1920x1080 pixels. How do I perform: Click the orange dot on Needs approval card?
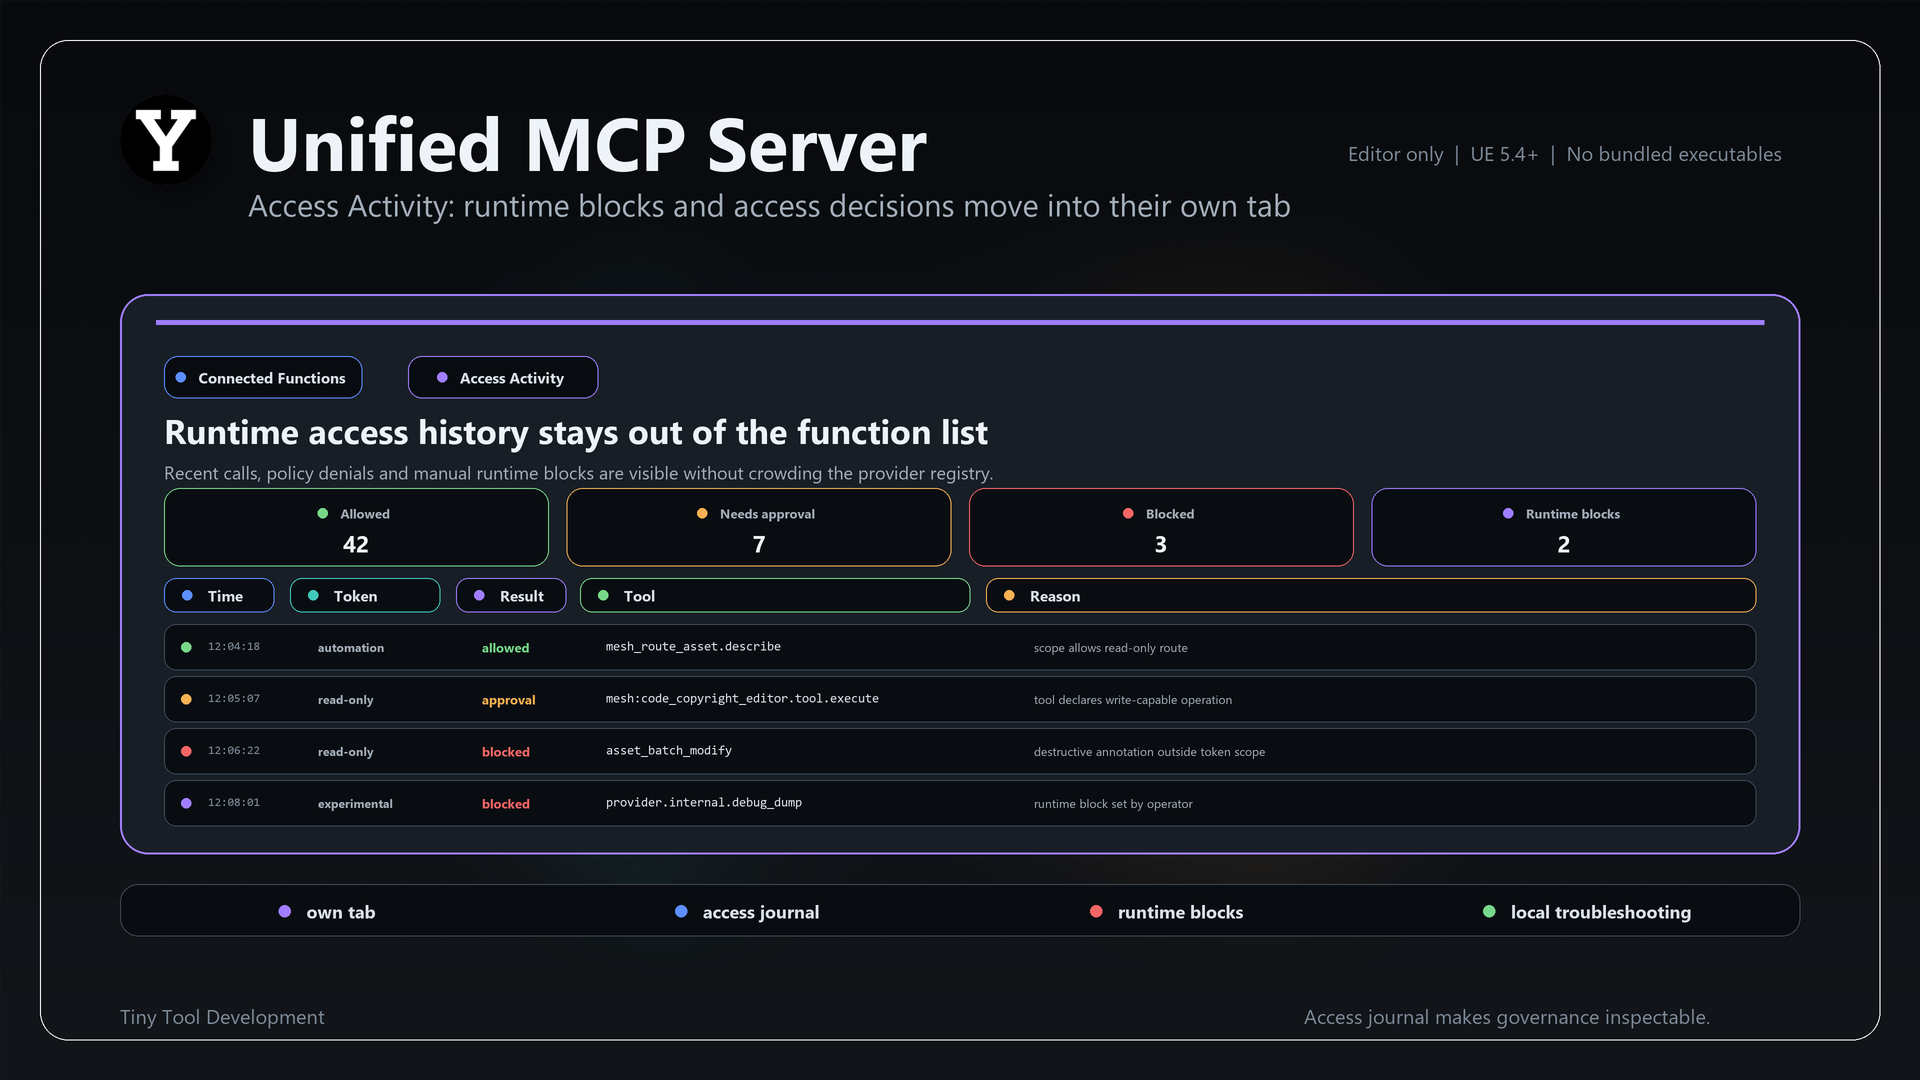tap(702, 513)
